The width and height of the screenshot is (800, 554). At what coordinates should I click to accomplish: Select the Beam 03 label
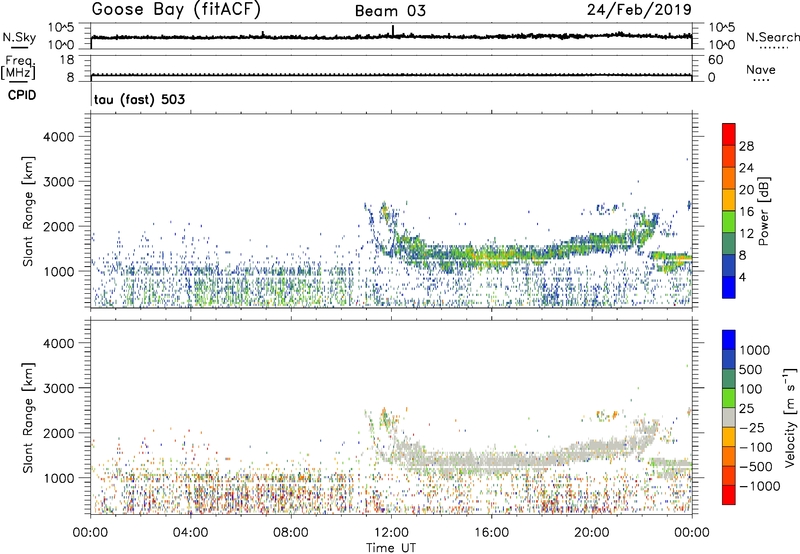coord(390,11)
